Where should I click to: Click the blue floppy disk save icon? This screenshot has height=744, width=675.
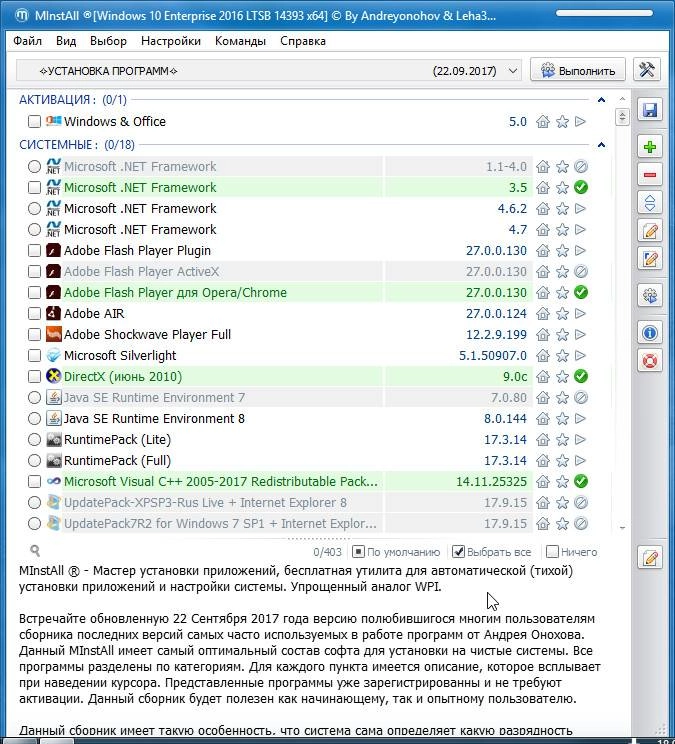[x=649, y=110]
